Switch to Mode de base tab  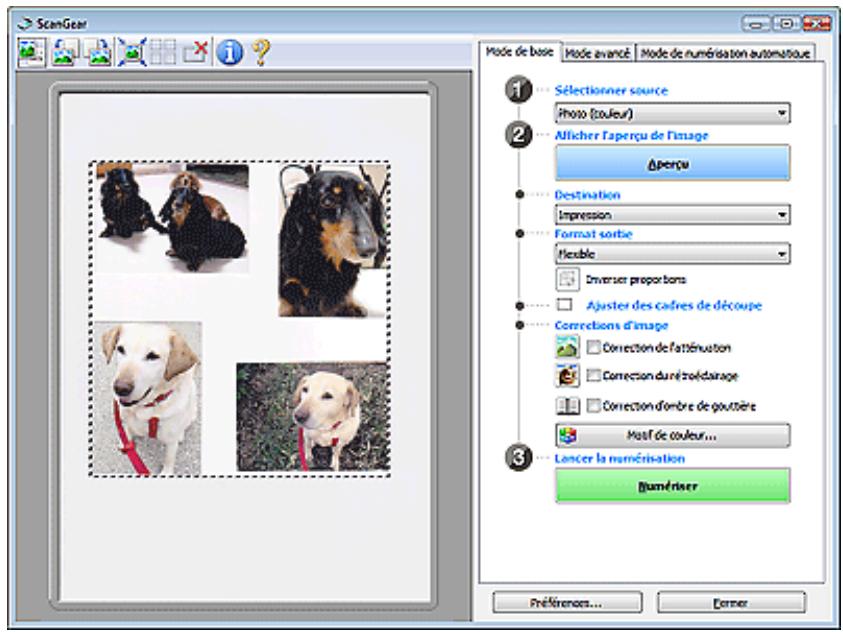519,52
